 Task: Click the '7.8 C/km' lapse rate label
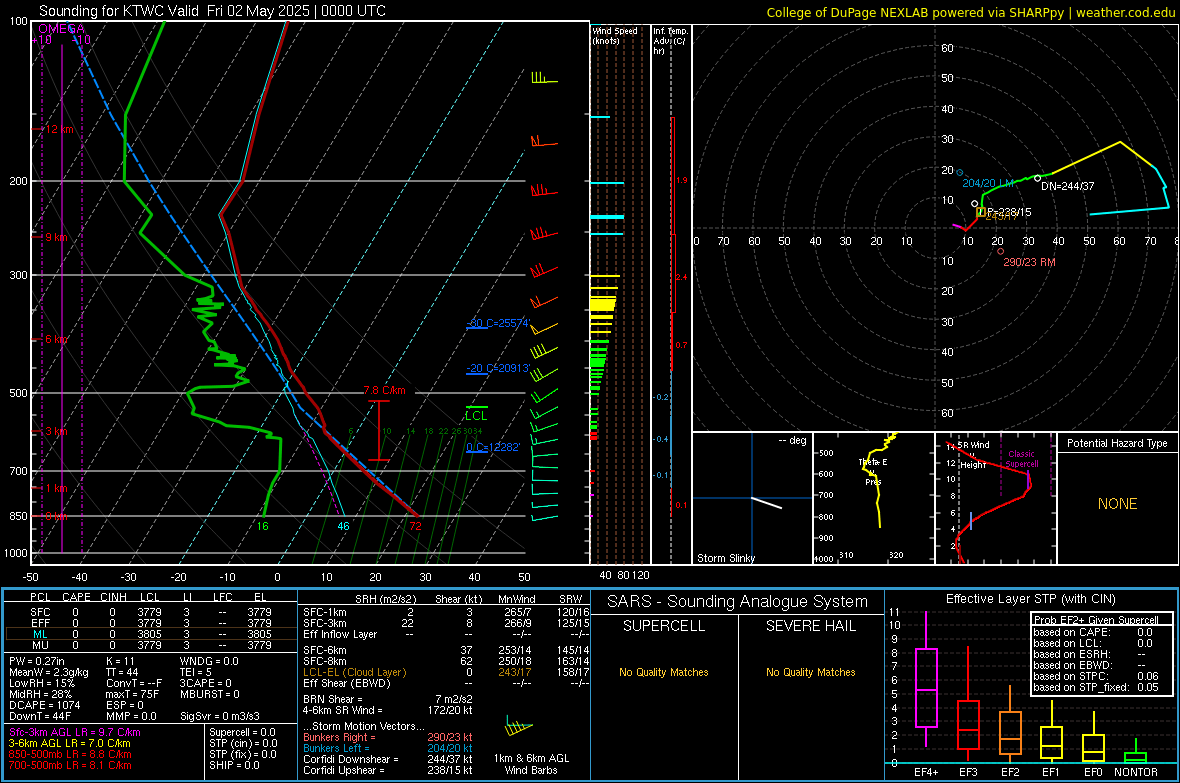(x=384, y=390)
